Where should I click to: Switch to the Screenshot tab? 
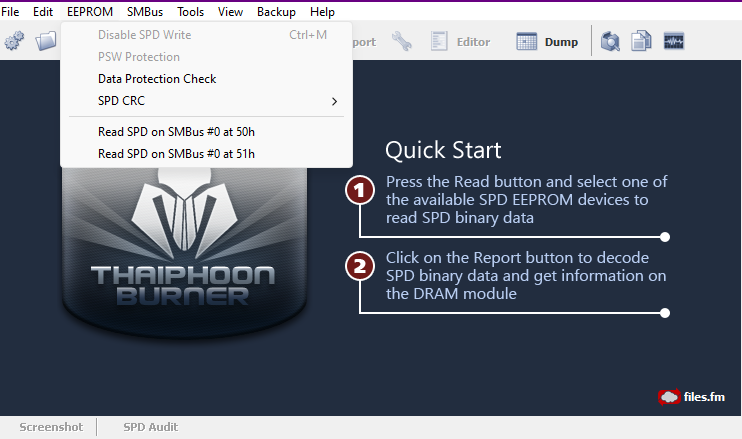(x=51, y=427)
